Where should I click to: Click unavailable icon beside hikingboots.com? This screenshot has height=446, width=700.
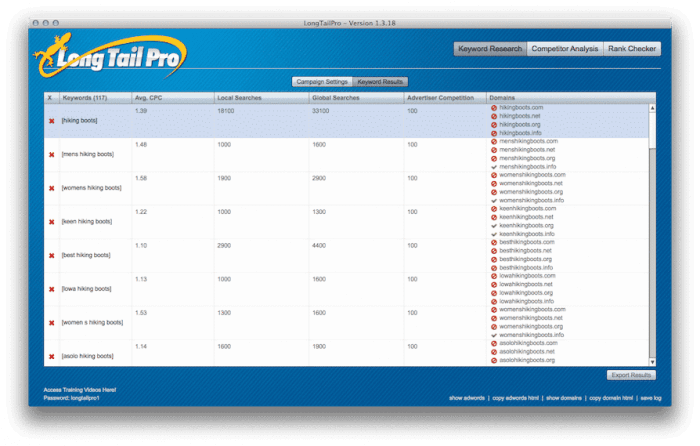coord(494,108)
